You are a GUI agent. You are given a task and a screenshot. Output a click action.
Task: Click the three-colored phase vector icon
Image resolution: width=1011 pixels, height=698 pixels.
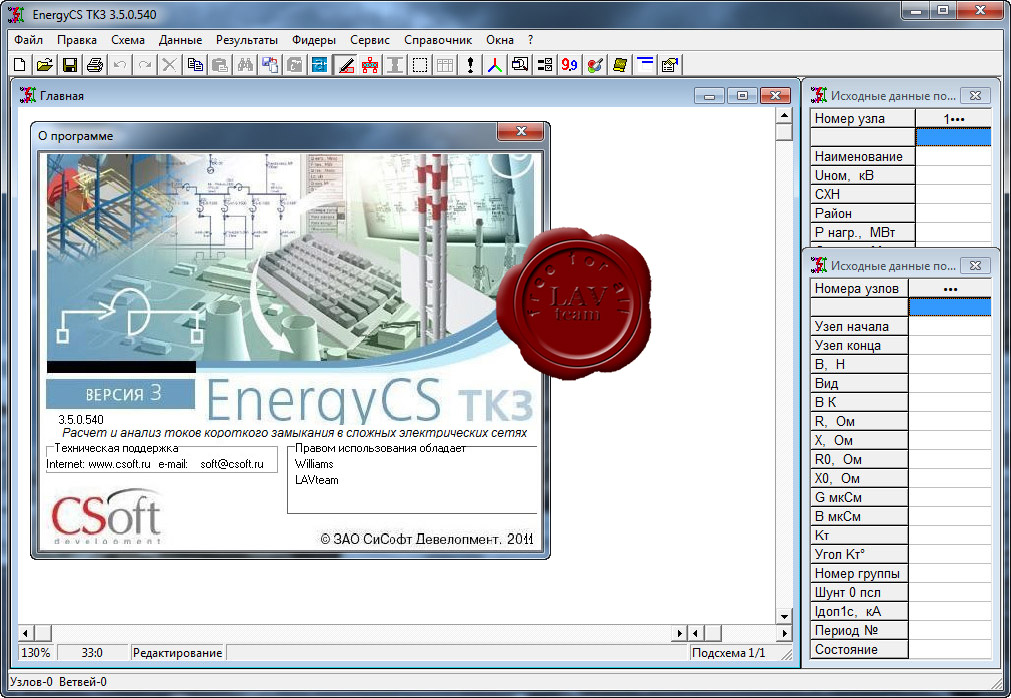[495, 64]
